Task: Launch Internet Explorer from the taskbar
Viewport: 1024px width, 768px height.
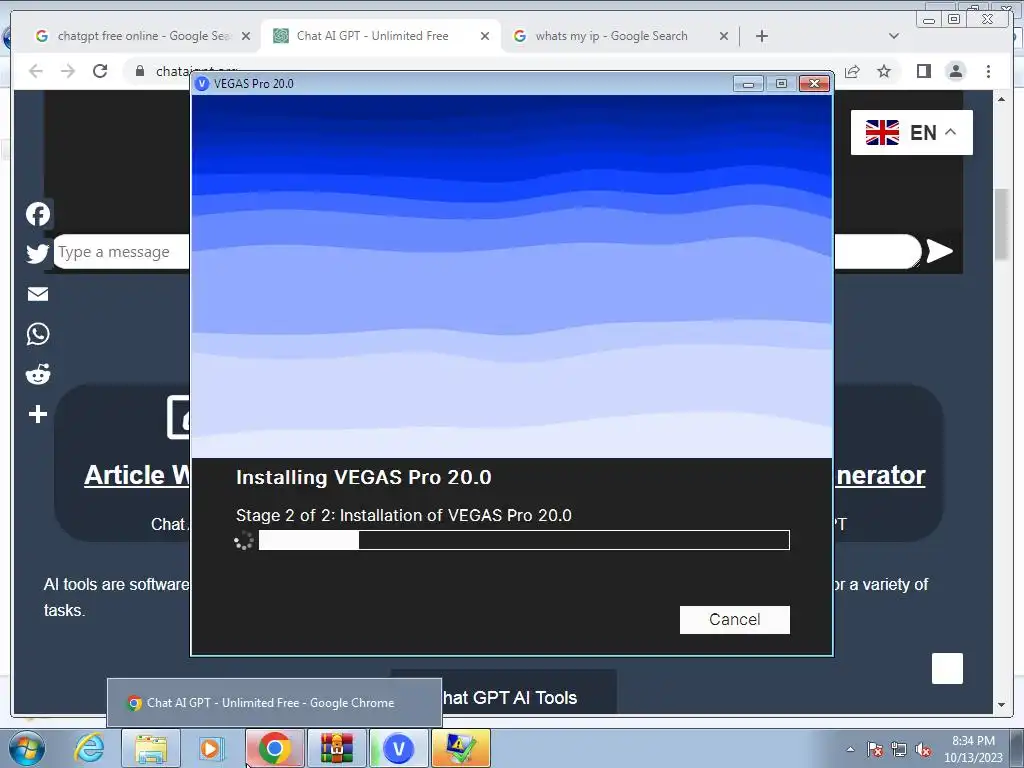Action: point(90,748)
